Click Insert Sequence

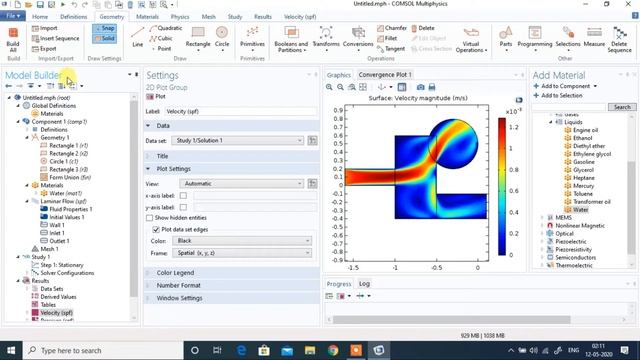pos(56,38)
